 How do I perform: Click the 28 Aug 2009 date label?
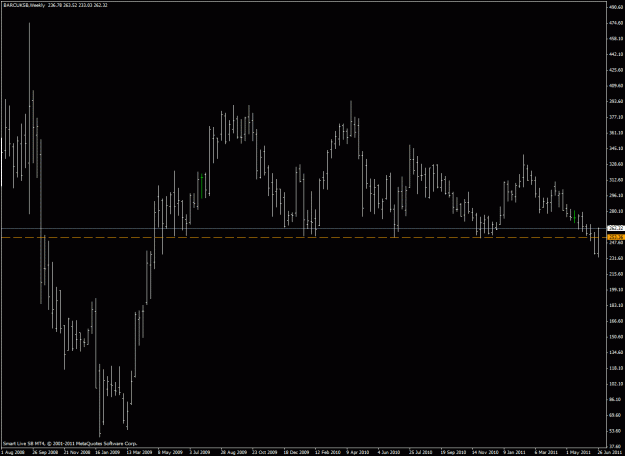(233, 453)
